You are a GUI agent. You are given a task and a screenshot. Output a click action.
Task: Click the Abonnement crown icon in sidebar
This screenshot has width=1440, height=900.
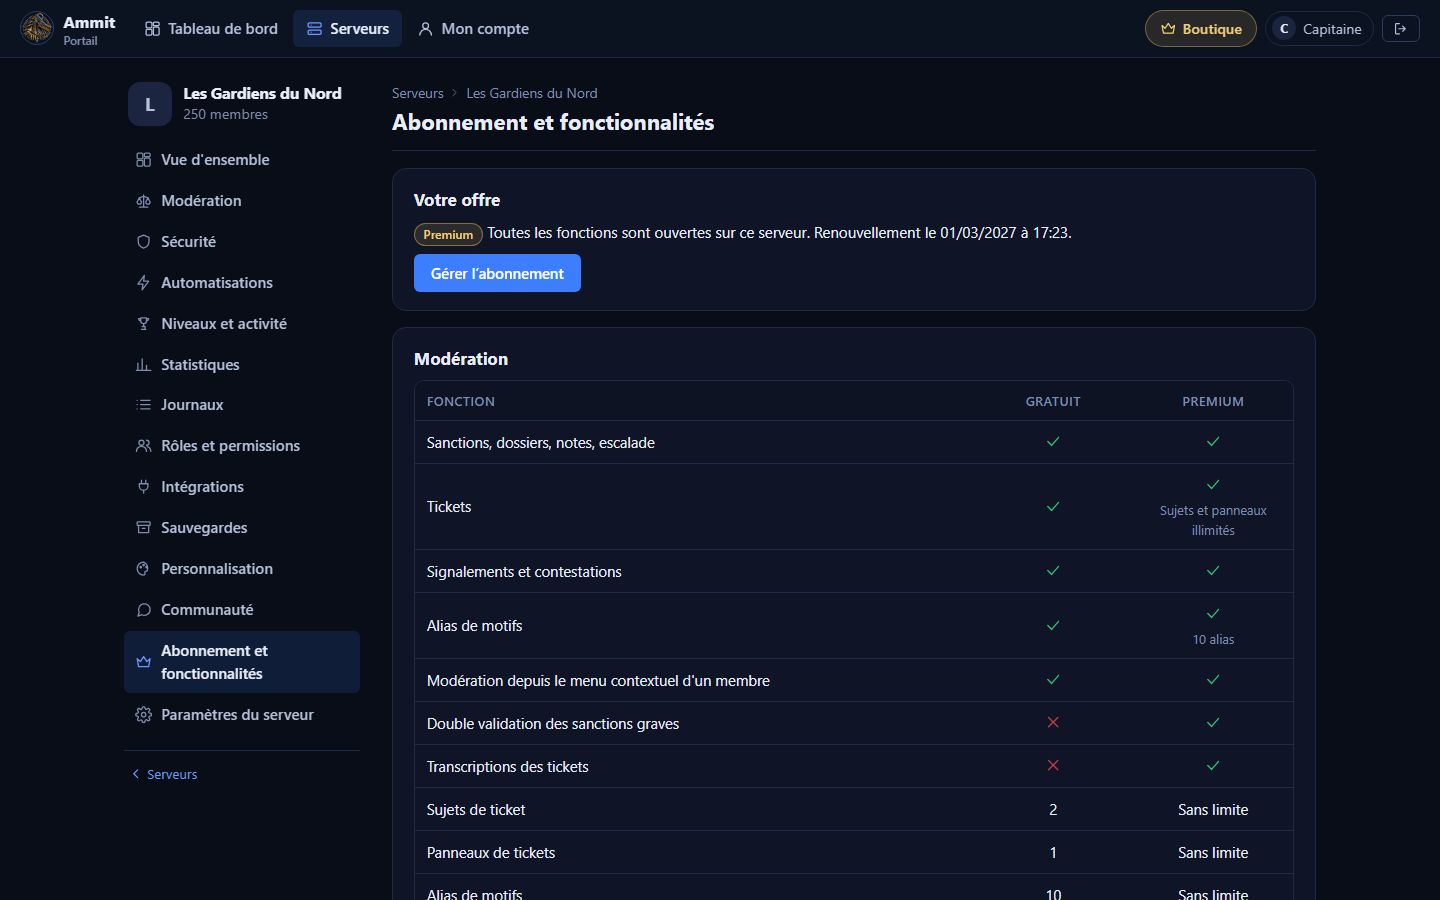[143, 662]
